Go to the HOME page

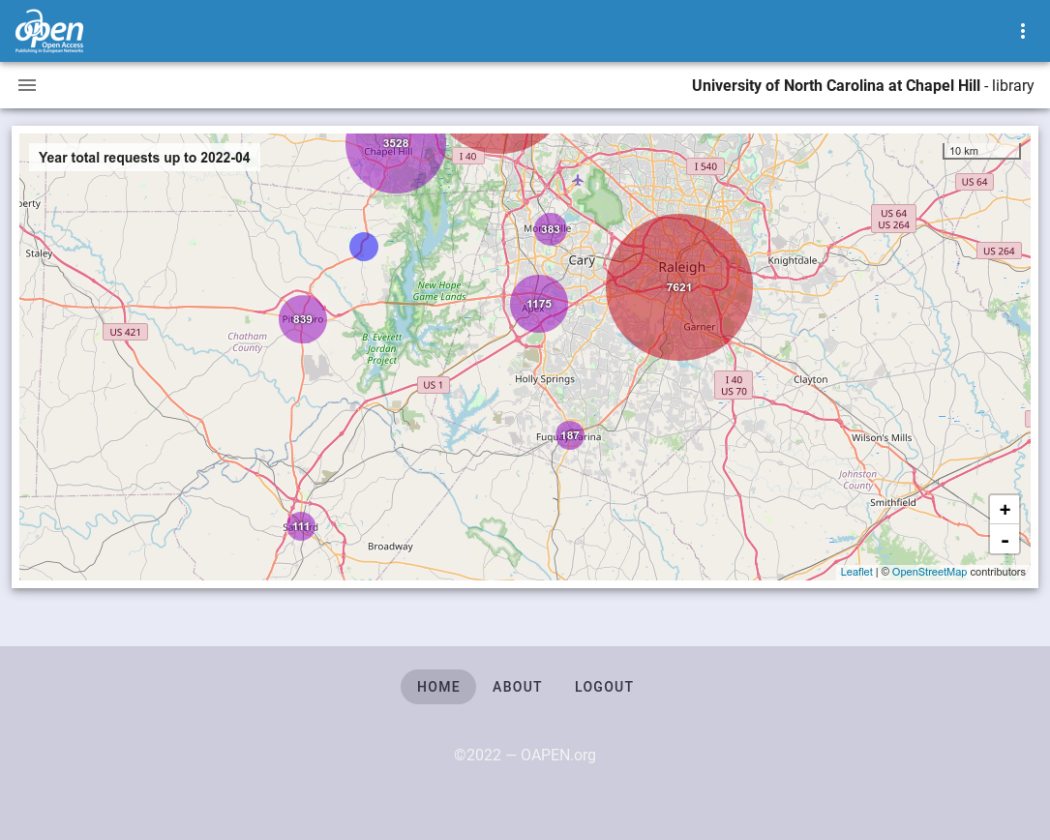438,687
